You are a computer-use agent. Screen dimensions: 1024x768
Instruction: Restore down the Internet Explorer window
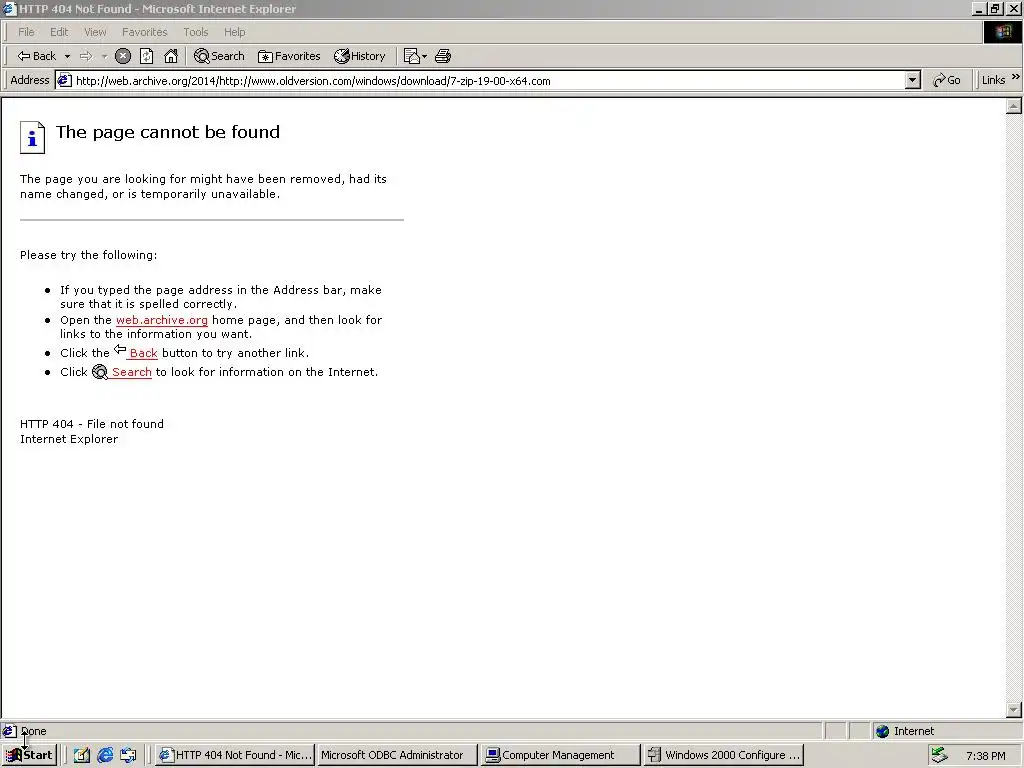pyautogui.click(x=995, y=9)
